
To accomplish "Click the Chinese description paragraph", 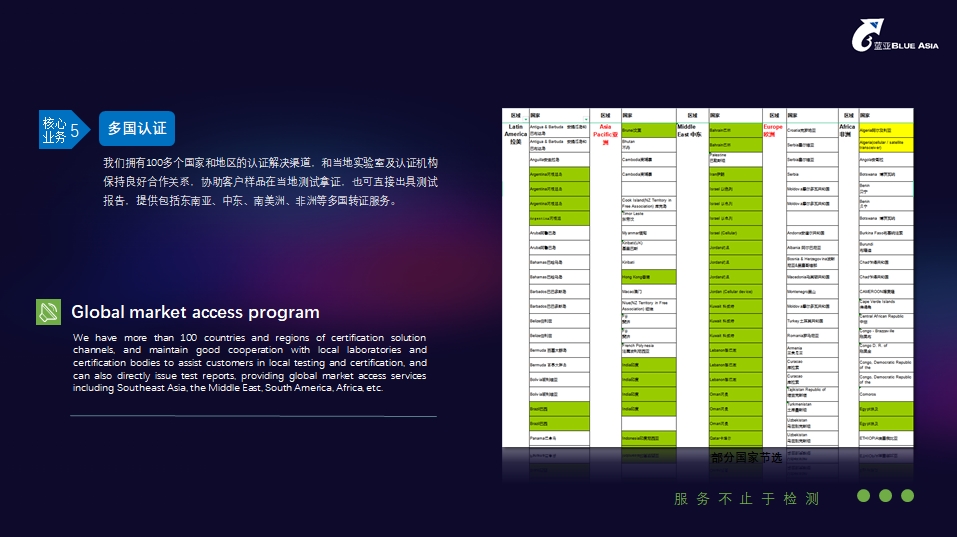I will [270, 181].
